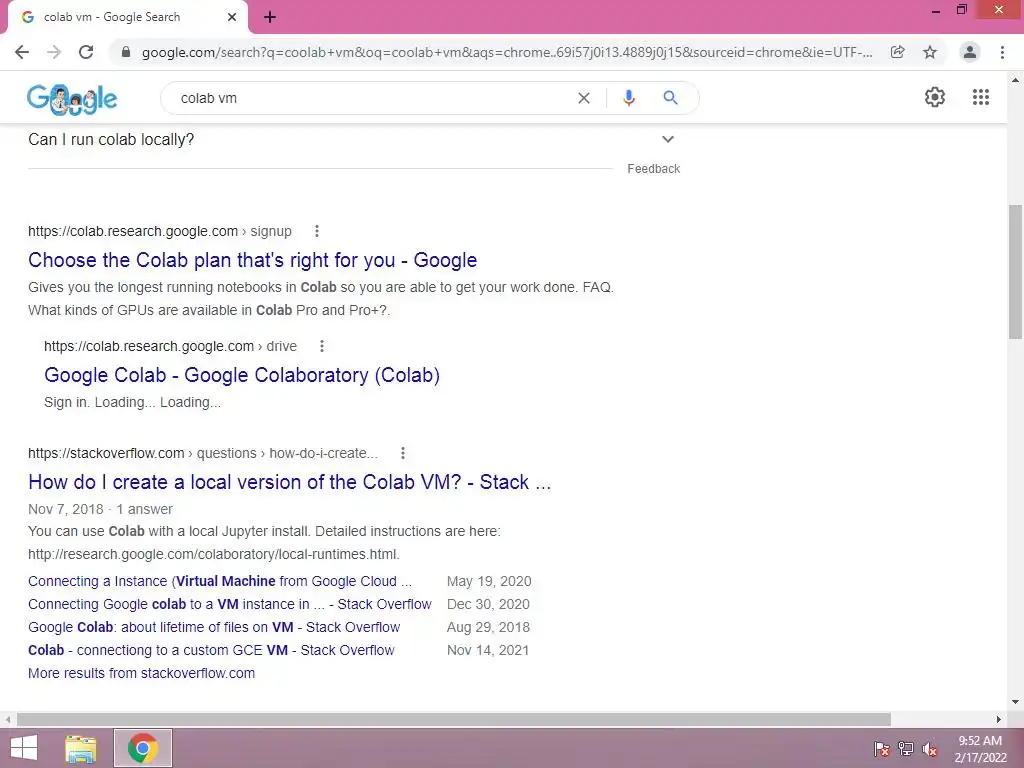Close the 'colab vm - Google Search' tab
The image size is (1024, 768).
(x=232, y=18)
